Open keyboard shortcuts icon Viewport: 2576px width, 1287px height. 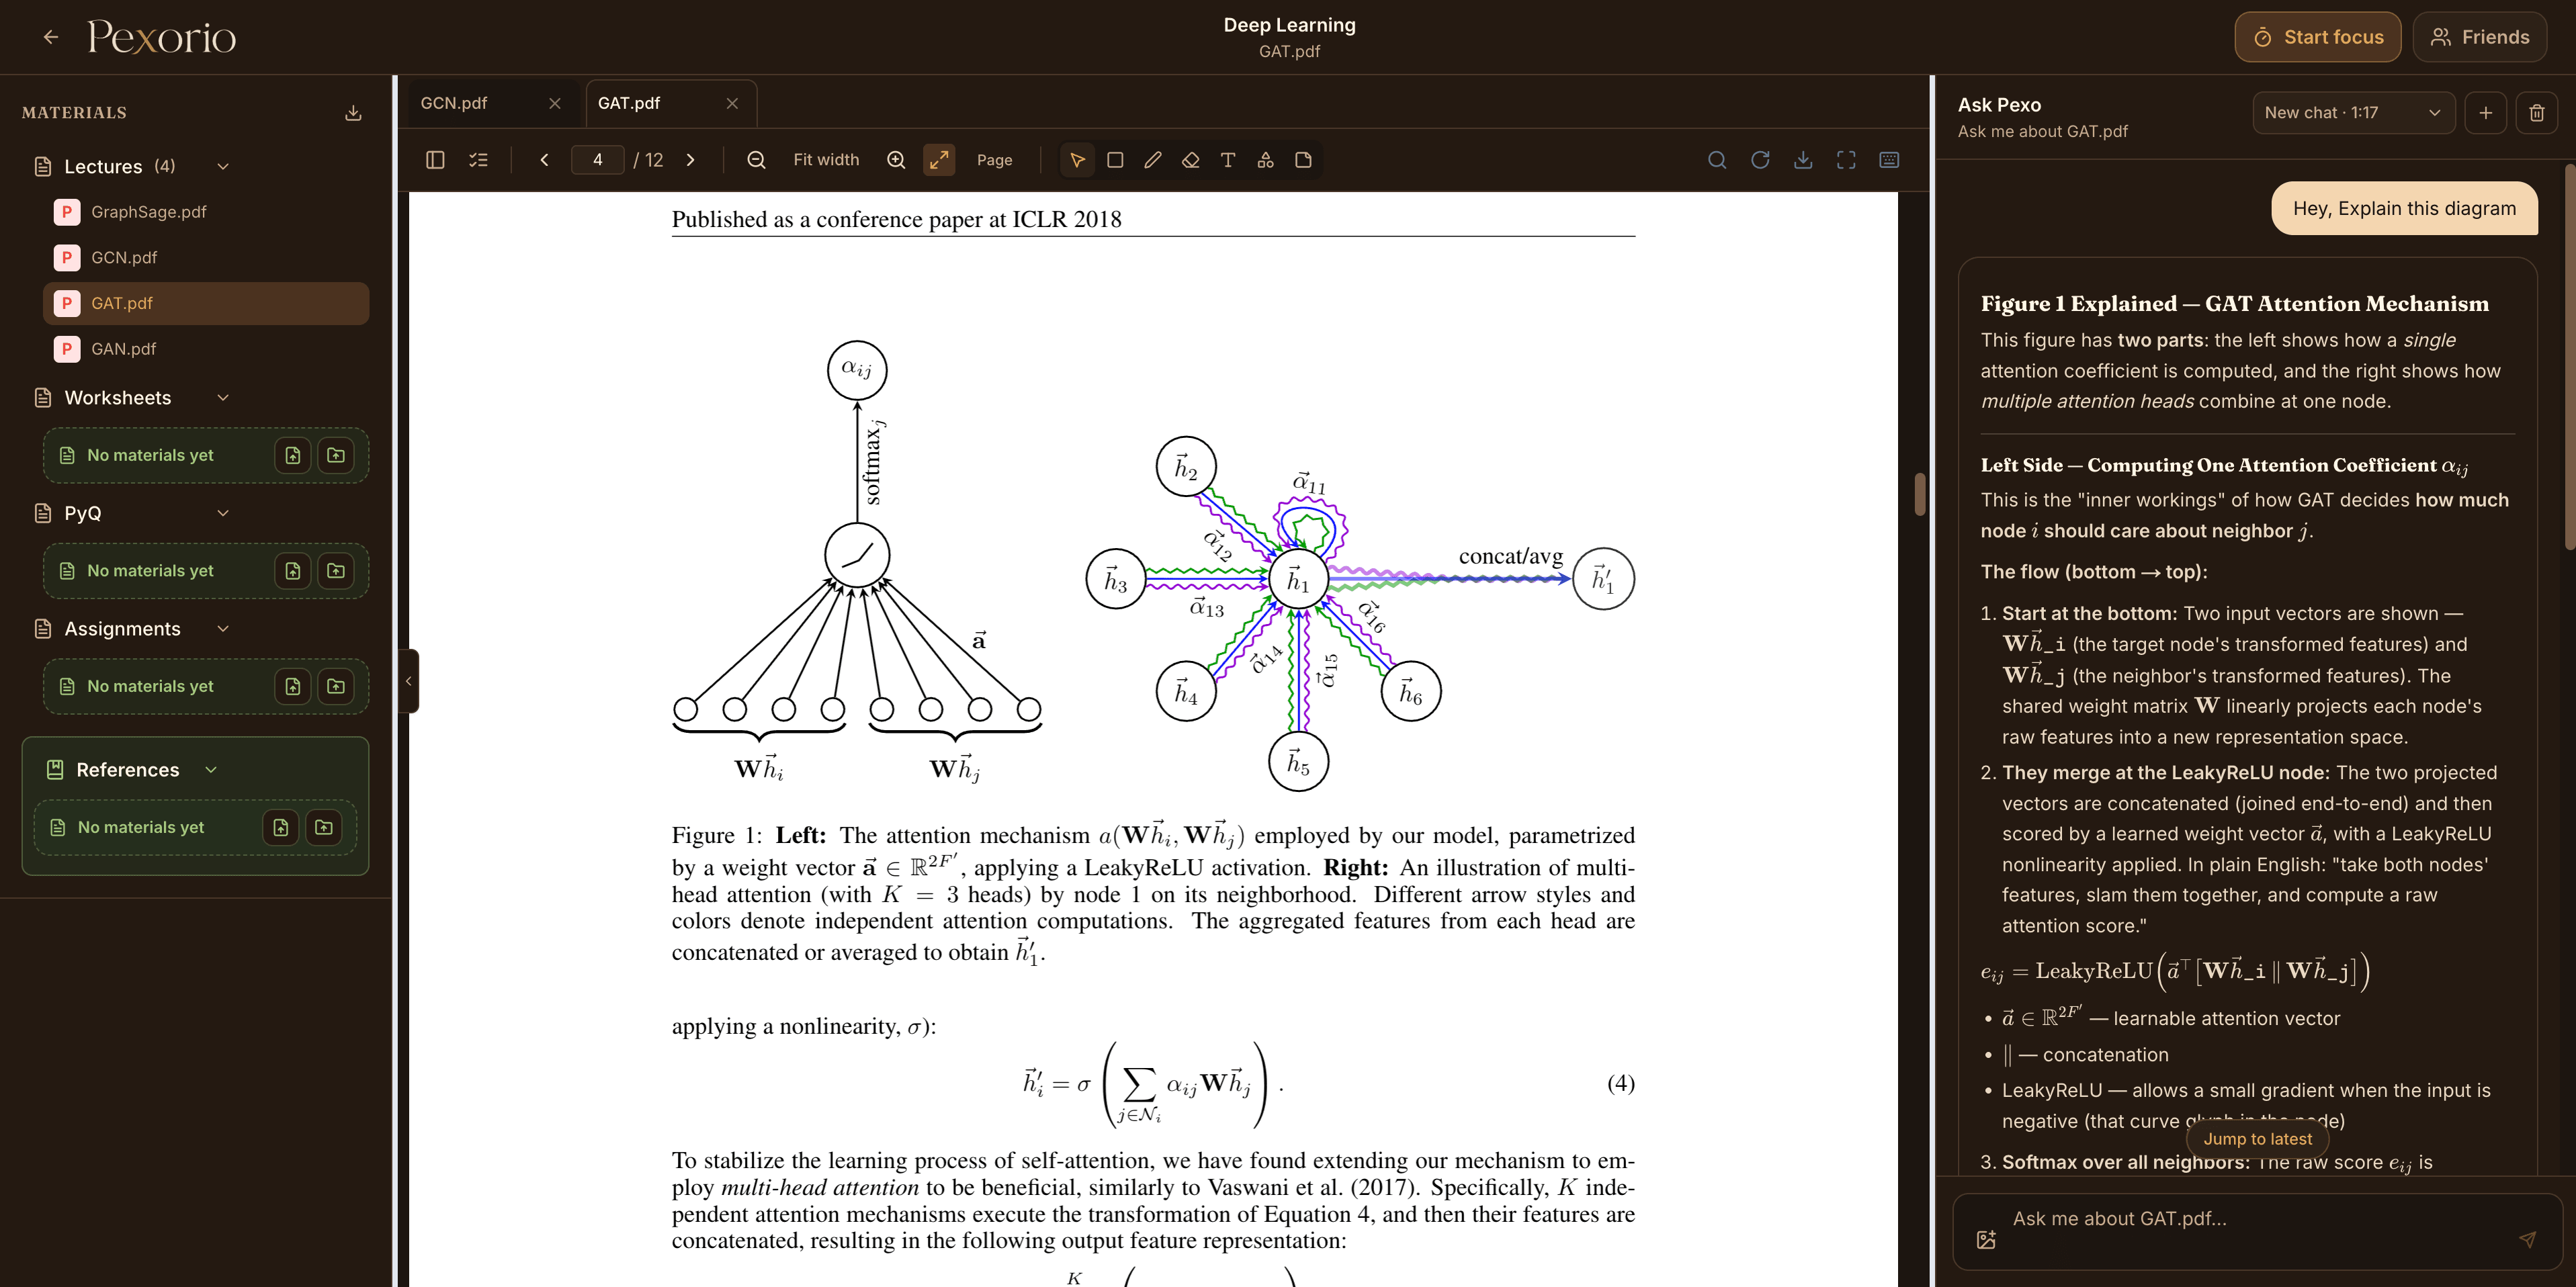(x=1889, y=160)
